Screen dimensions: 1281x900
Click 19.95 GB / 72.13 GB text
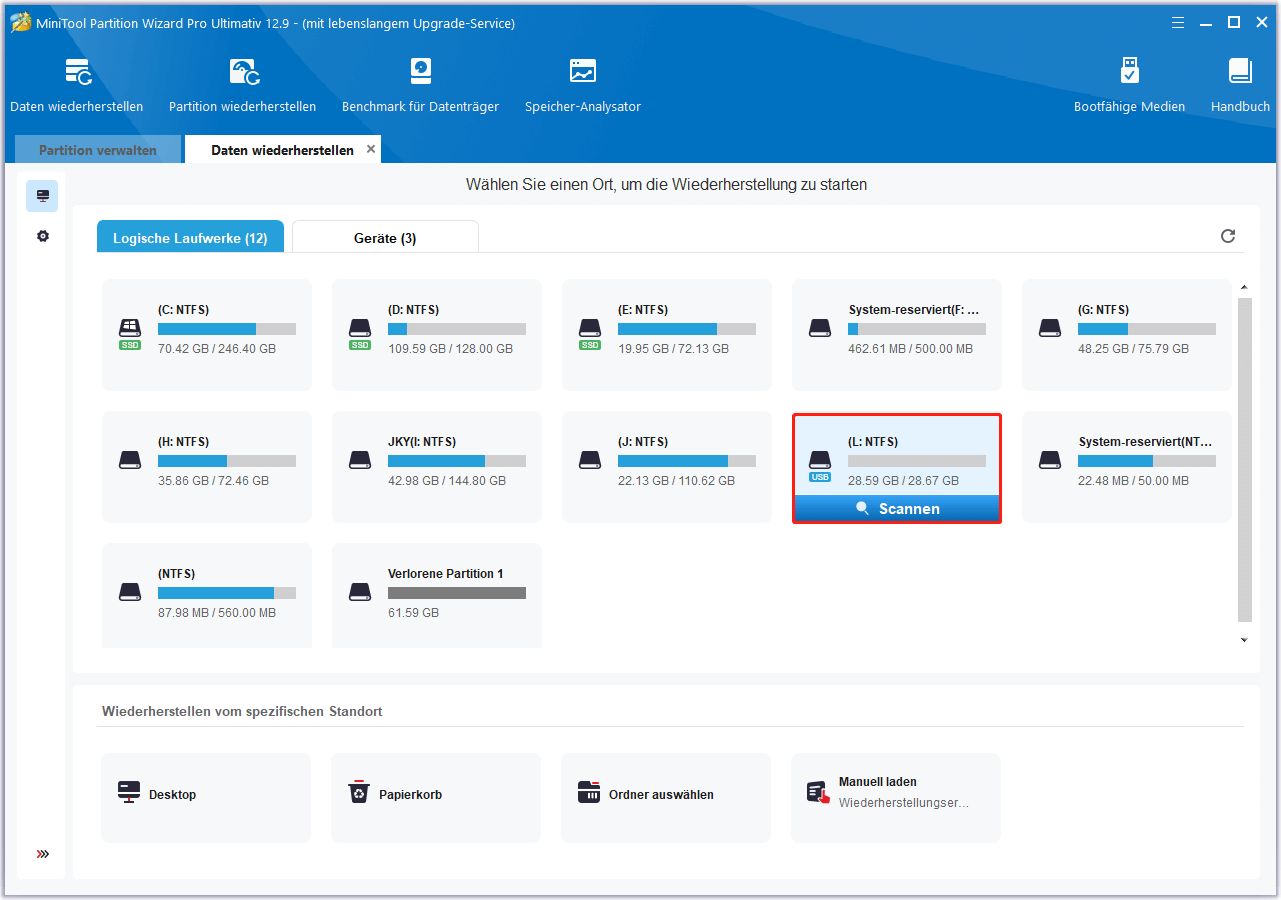pos(673,349)
